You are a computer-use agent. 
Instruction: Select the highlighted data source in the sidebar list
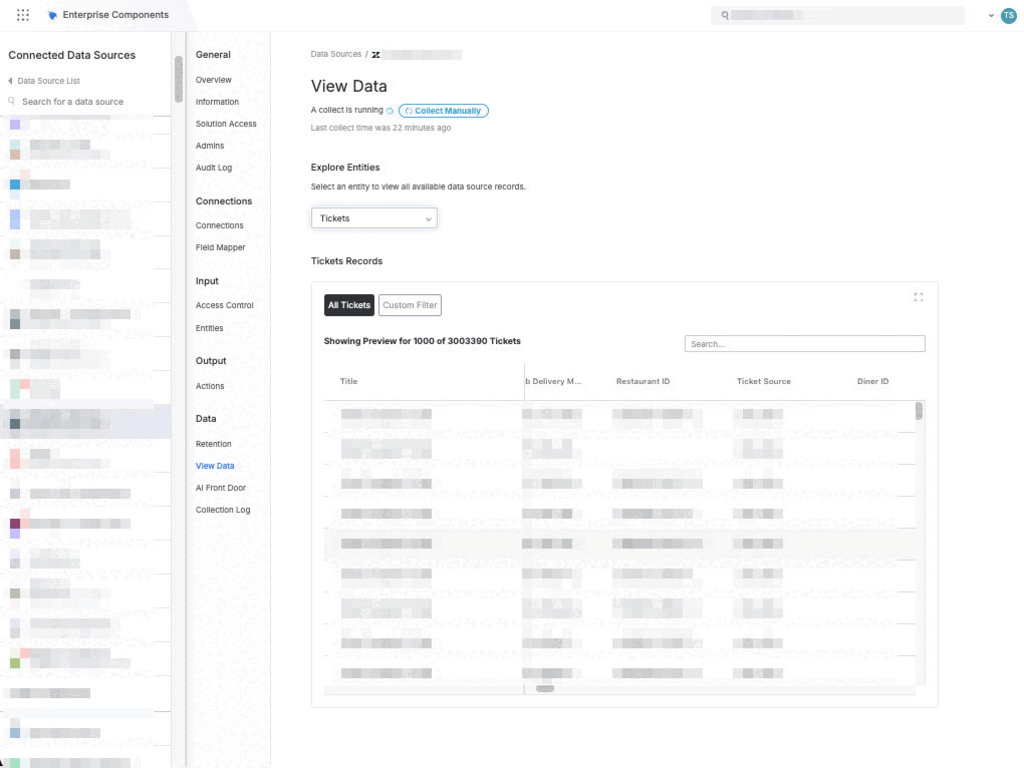85,420
